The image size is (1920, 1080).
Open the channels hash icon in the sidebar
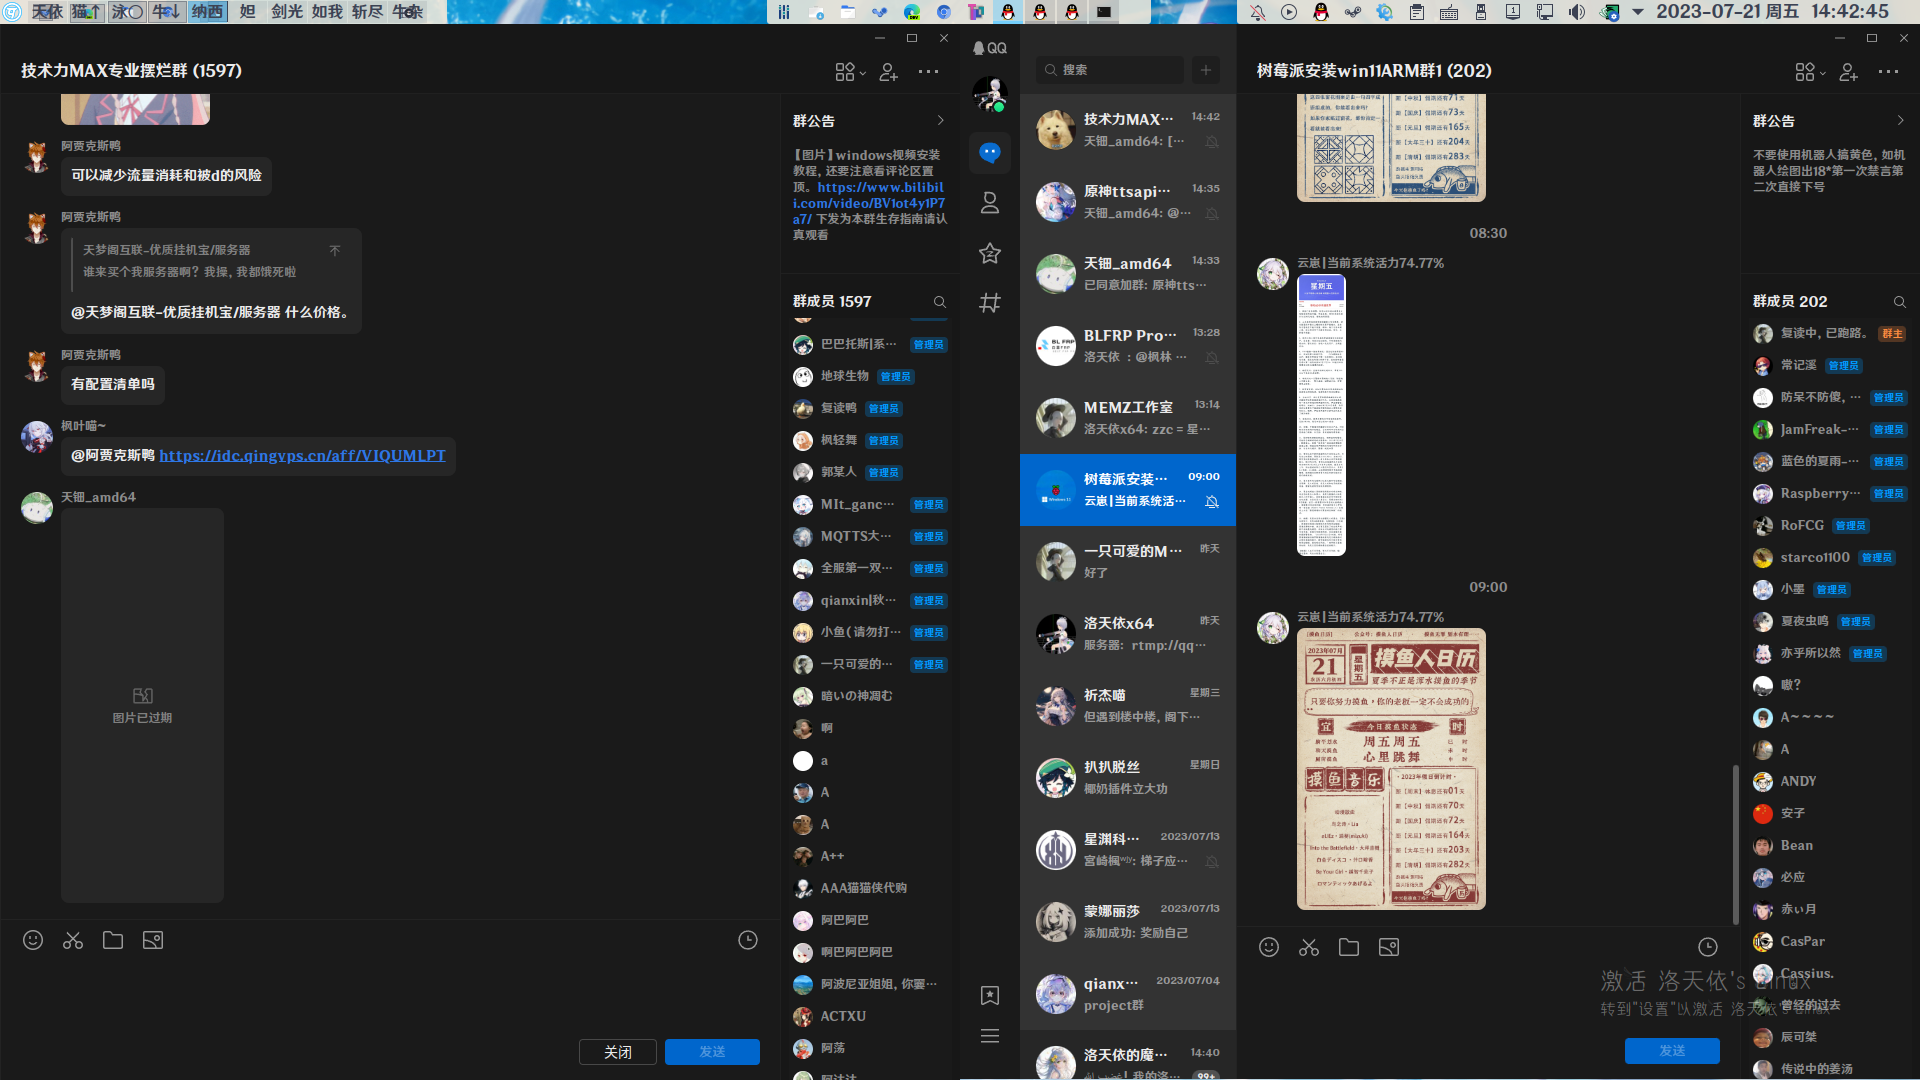pyautogui.click(x=990, y=302)
